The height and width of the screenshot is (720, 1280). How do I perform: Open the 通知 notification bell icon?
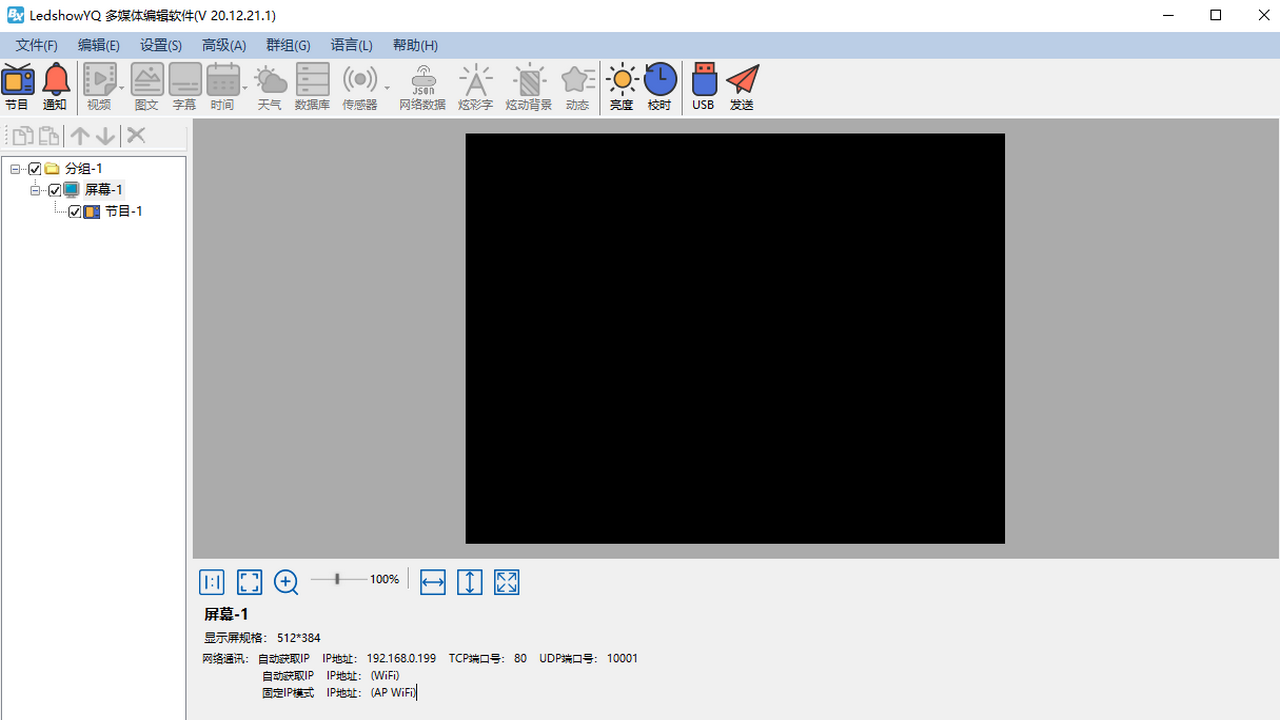(x=55, y=86)
